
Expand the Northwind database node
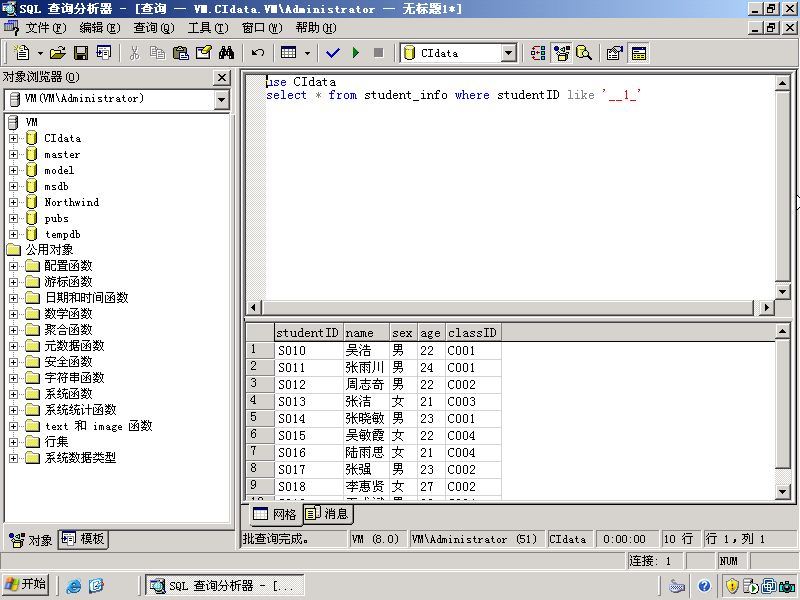pyautogui.click(x=14, y=202)
